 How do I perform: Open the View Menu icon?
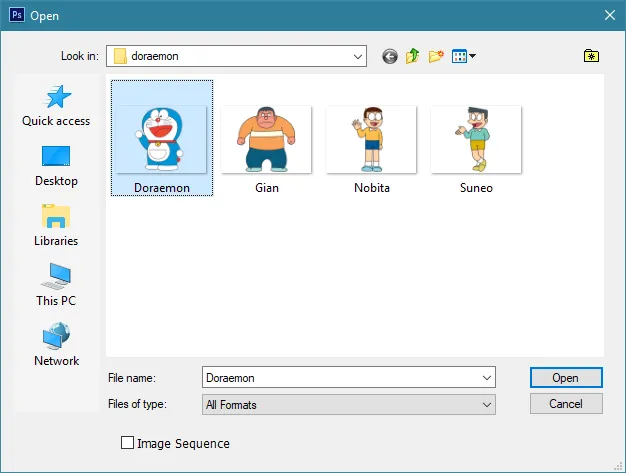click(x=459, y=56)
